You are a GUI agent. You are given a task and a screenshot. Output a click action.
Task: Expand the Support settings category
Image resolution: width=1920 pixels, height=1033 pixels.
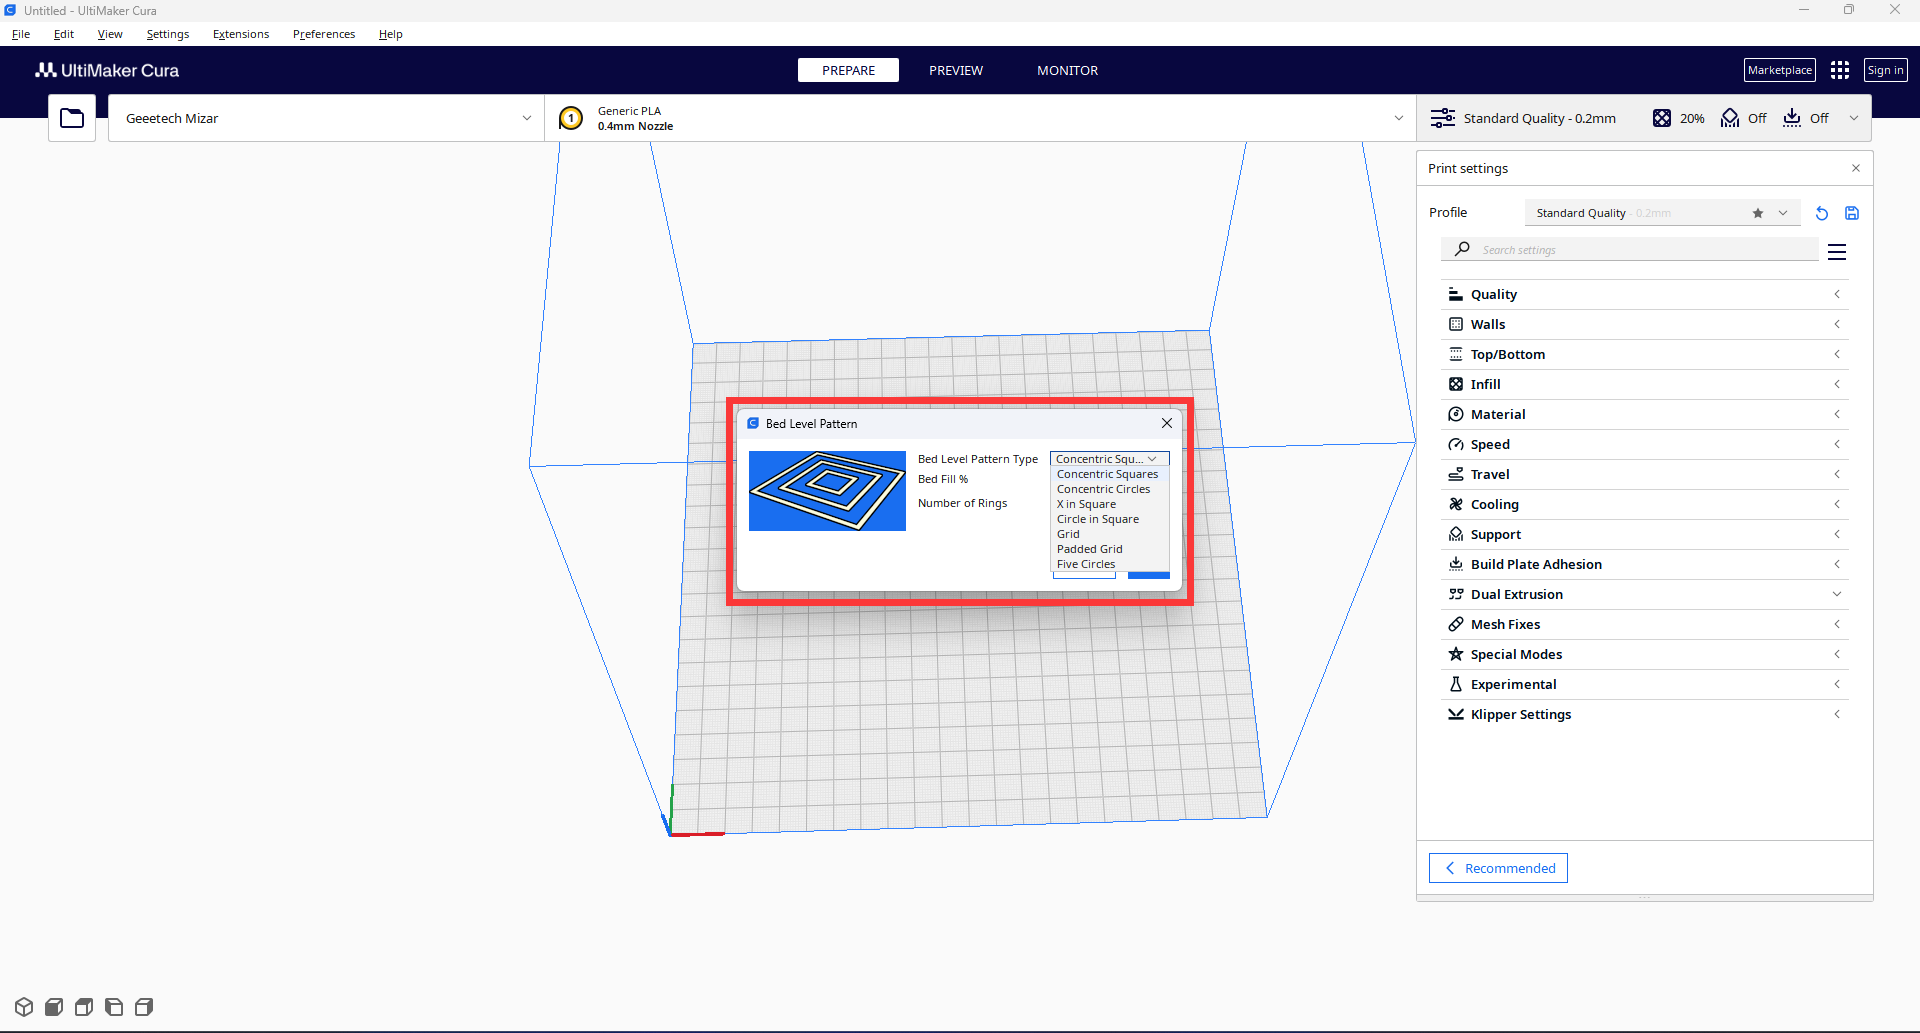(1645, 534)
